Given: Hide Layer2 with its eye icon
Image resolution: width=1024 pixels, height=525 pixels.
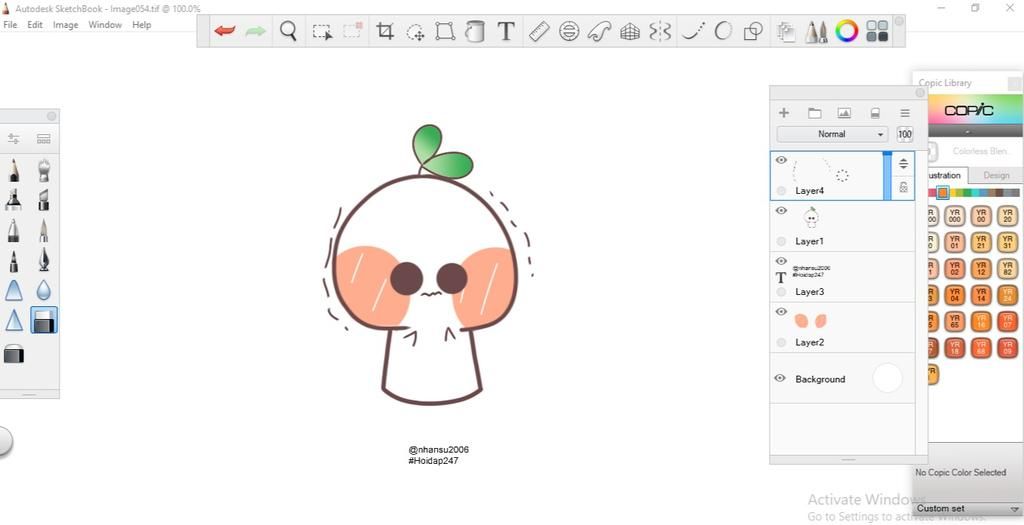Looking at the screenshot, I should 781,311.
